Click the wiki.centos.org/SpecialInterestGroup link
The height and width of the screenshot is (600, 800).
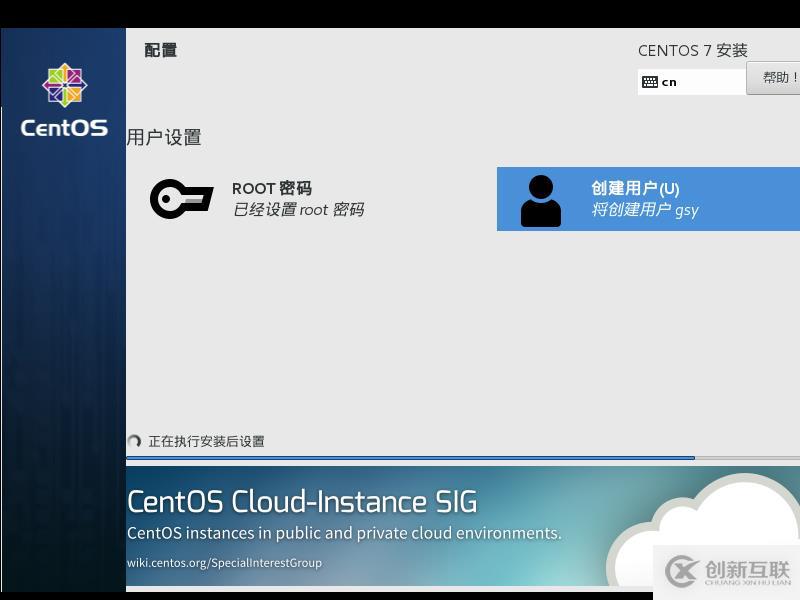(x=222, y=563)
